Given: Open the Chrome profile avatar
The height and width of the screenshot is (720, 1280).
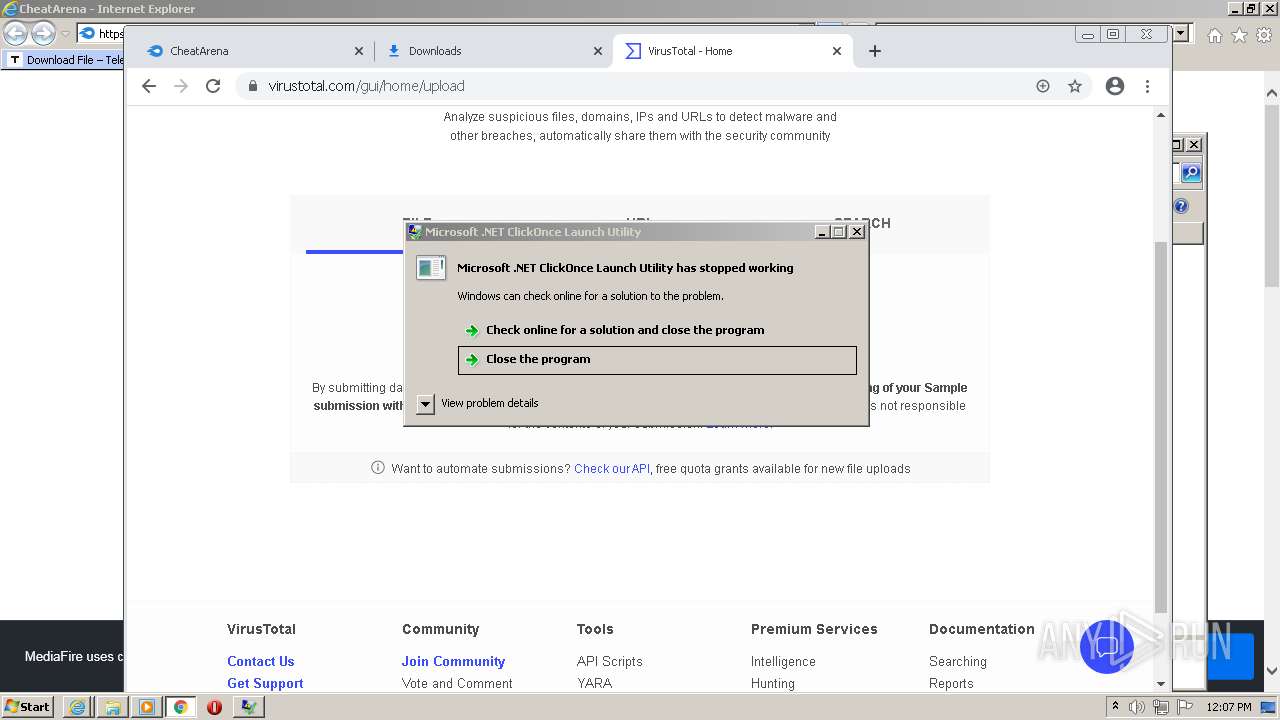Looking at the screenshot, I should [1115, 86].
